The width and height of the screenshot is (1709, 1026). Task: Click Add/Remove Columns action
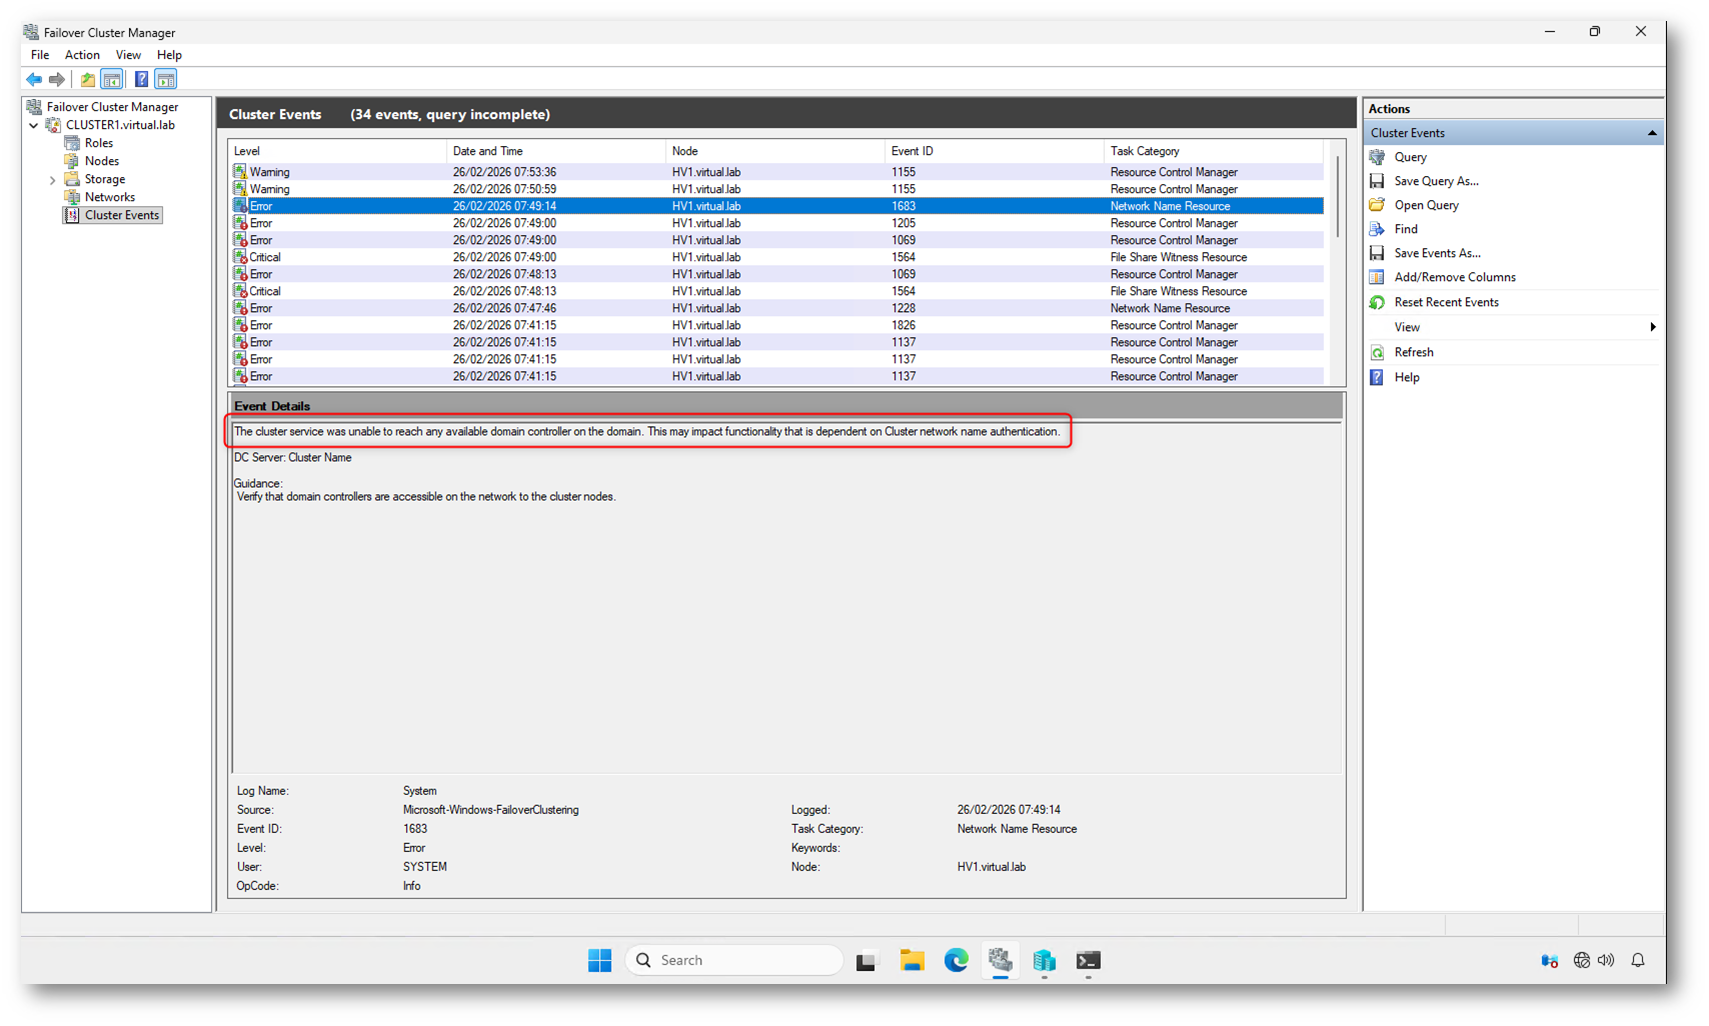pyautogui.click(x=1454, y=277)
